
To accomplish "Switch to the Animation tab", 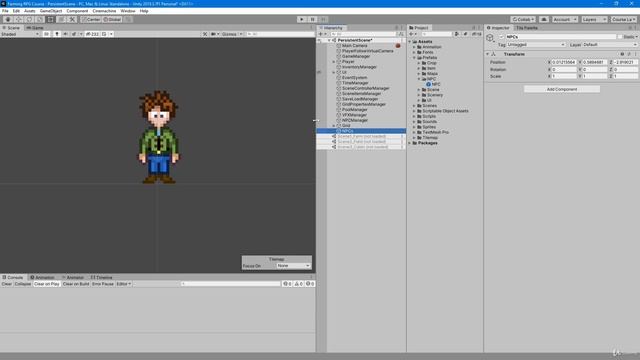I will pos(42,277).
